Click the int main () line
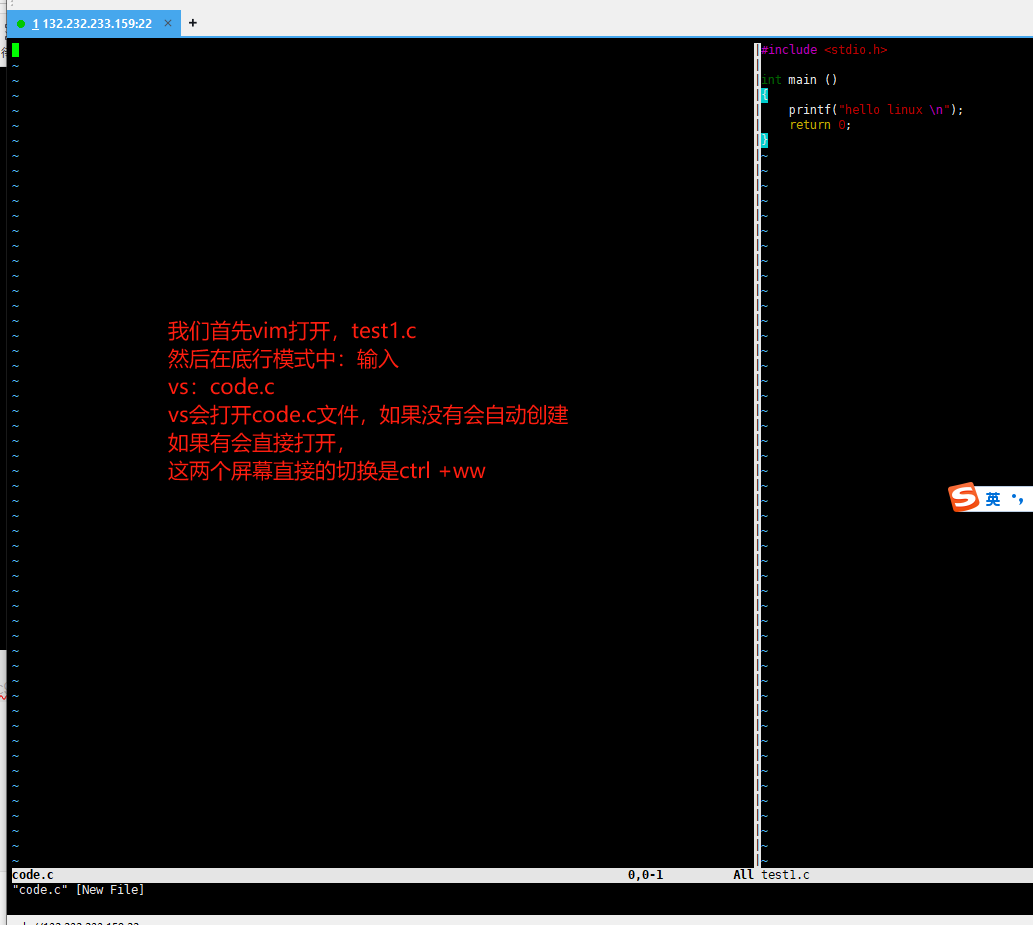Screen dimensions: 1033x925 pyautogui.click(x=799, y=80)
